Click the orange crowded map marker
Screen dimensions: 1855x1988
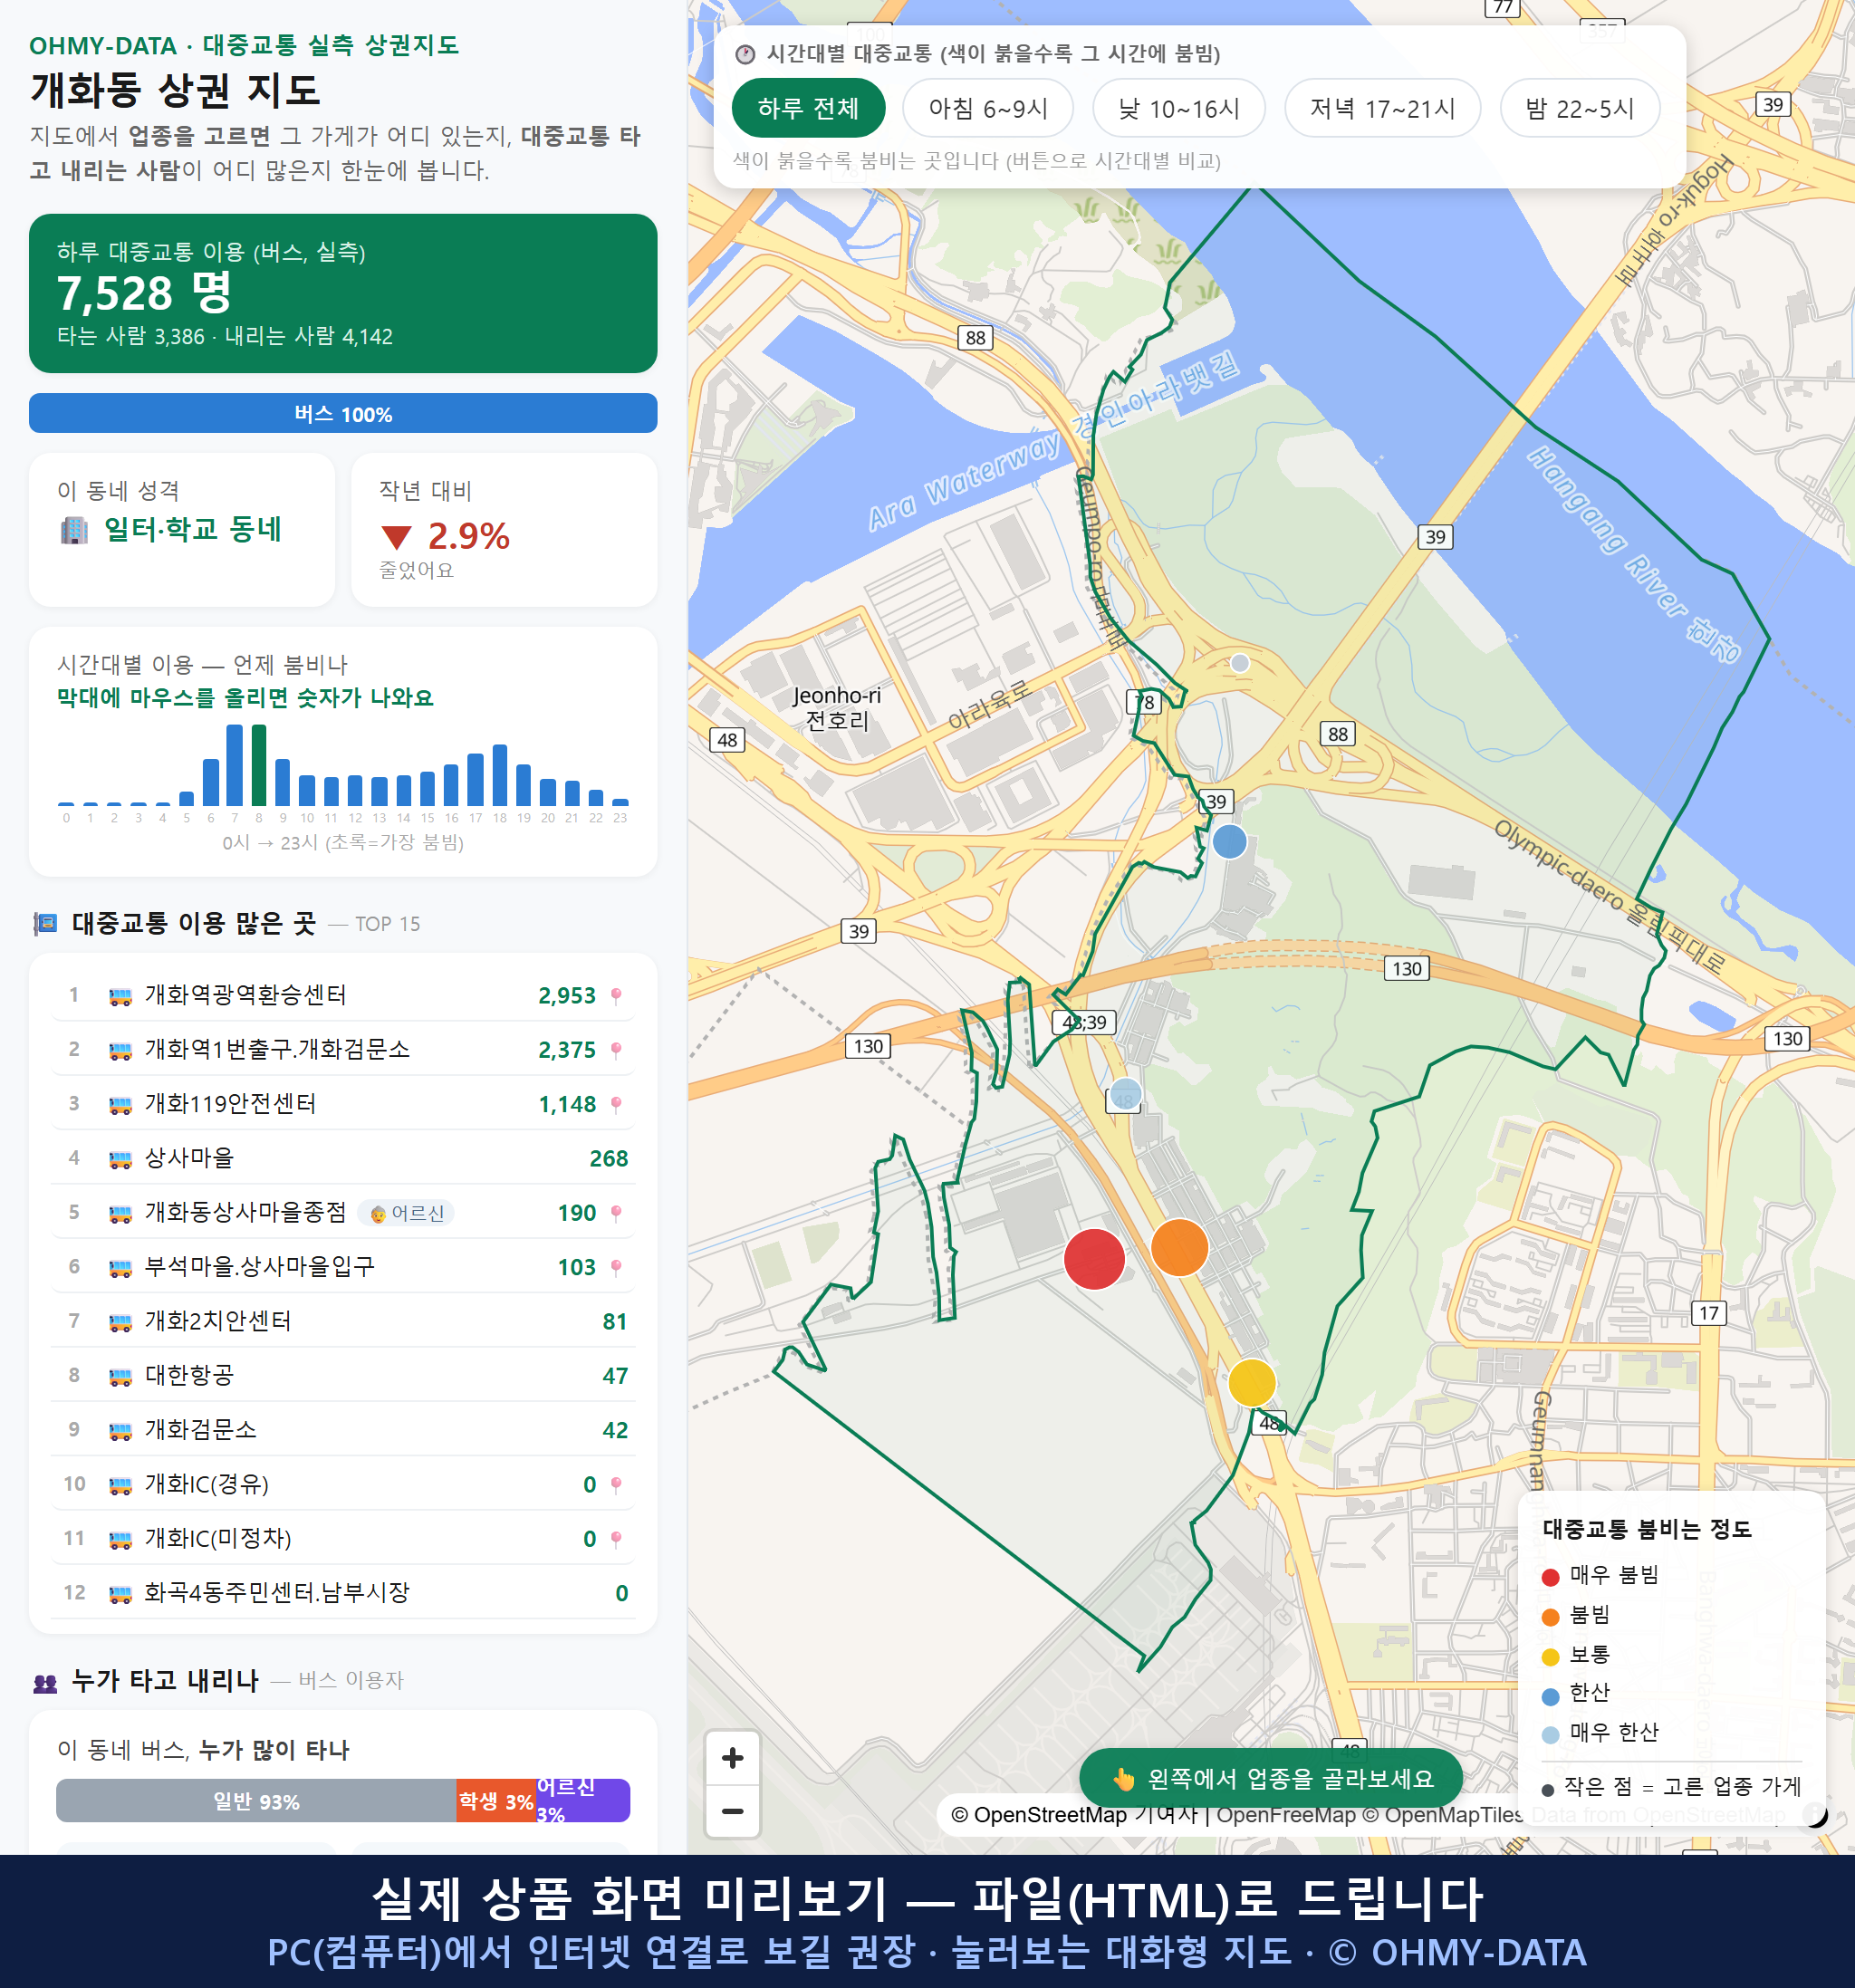point(1180,1247)
